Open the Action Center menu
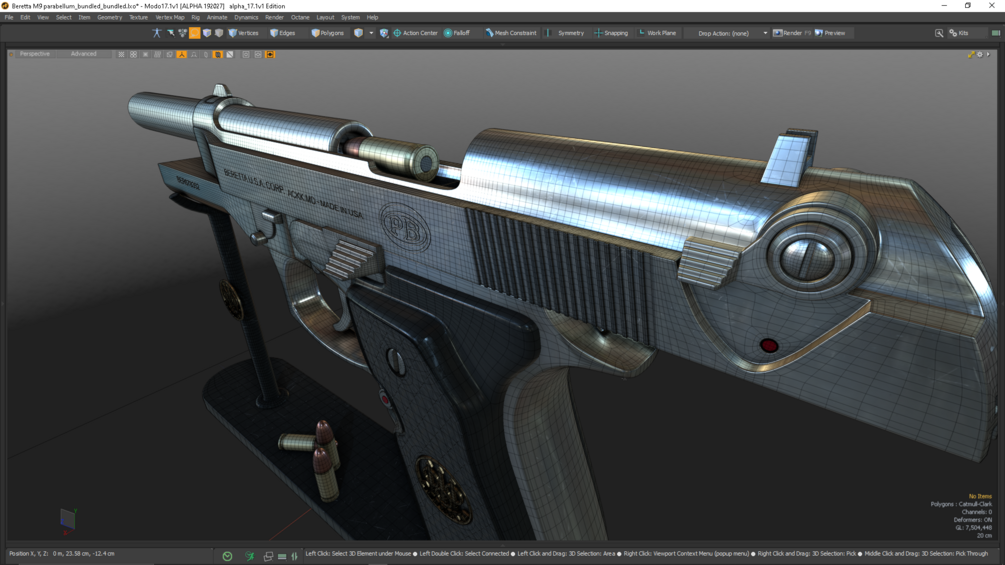1005x565 pixels. (x=415, y=33)
